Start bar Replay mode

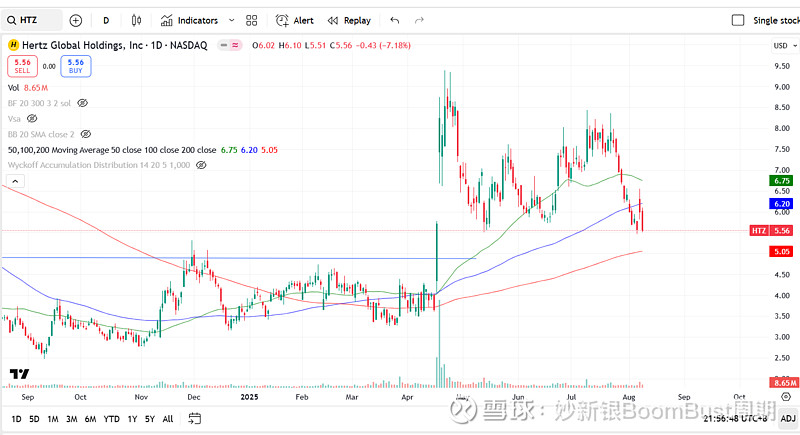349,20
